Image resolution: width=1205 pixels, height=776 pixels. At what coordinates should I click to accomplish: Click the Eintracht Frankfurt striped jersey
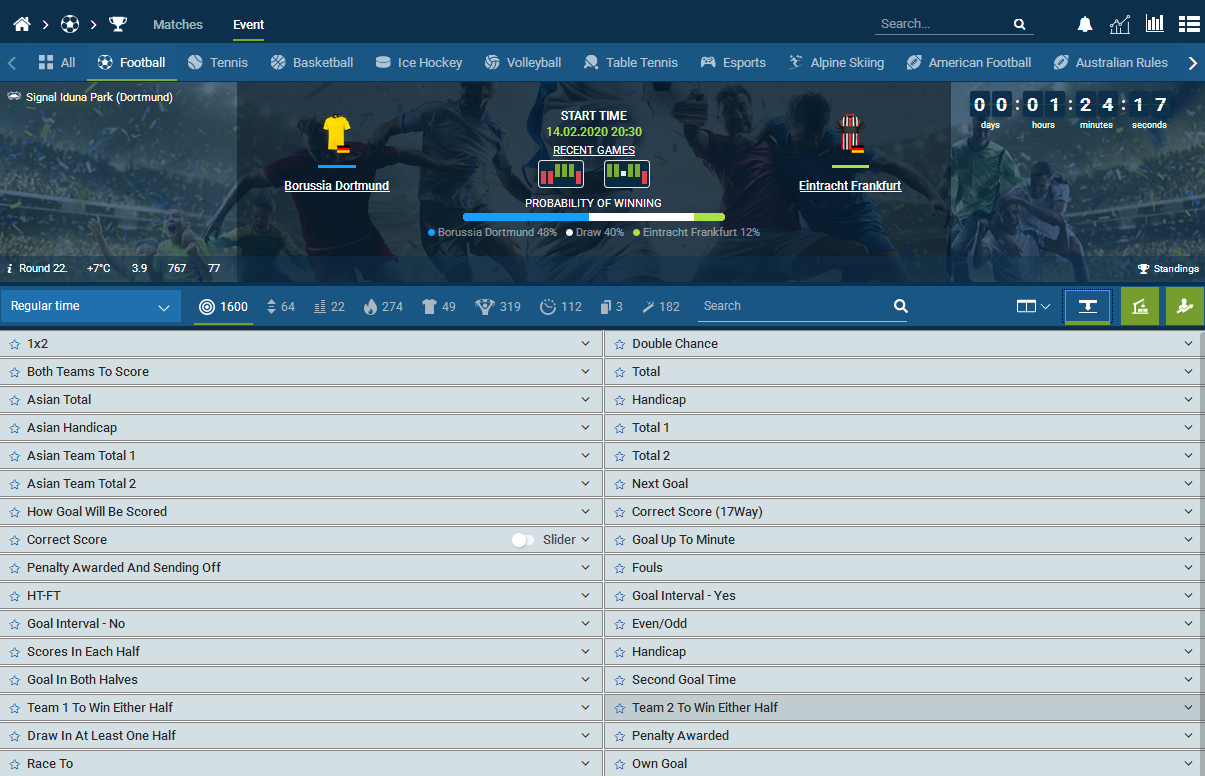tap(850, 134)
